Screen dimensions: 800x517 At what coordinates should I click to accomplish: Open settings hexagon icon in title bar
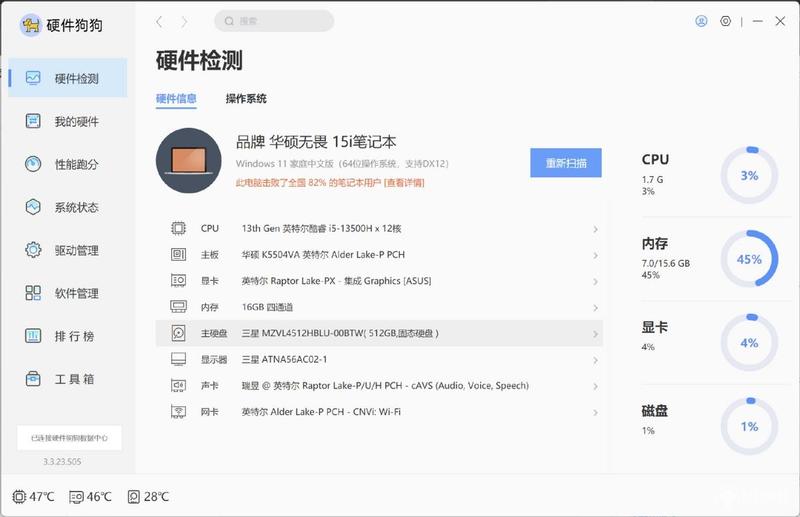coord(726,21)
